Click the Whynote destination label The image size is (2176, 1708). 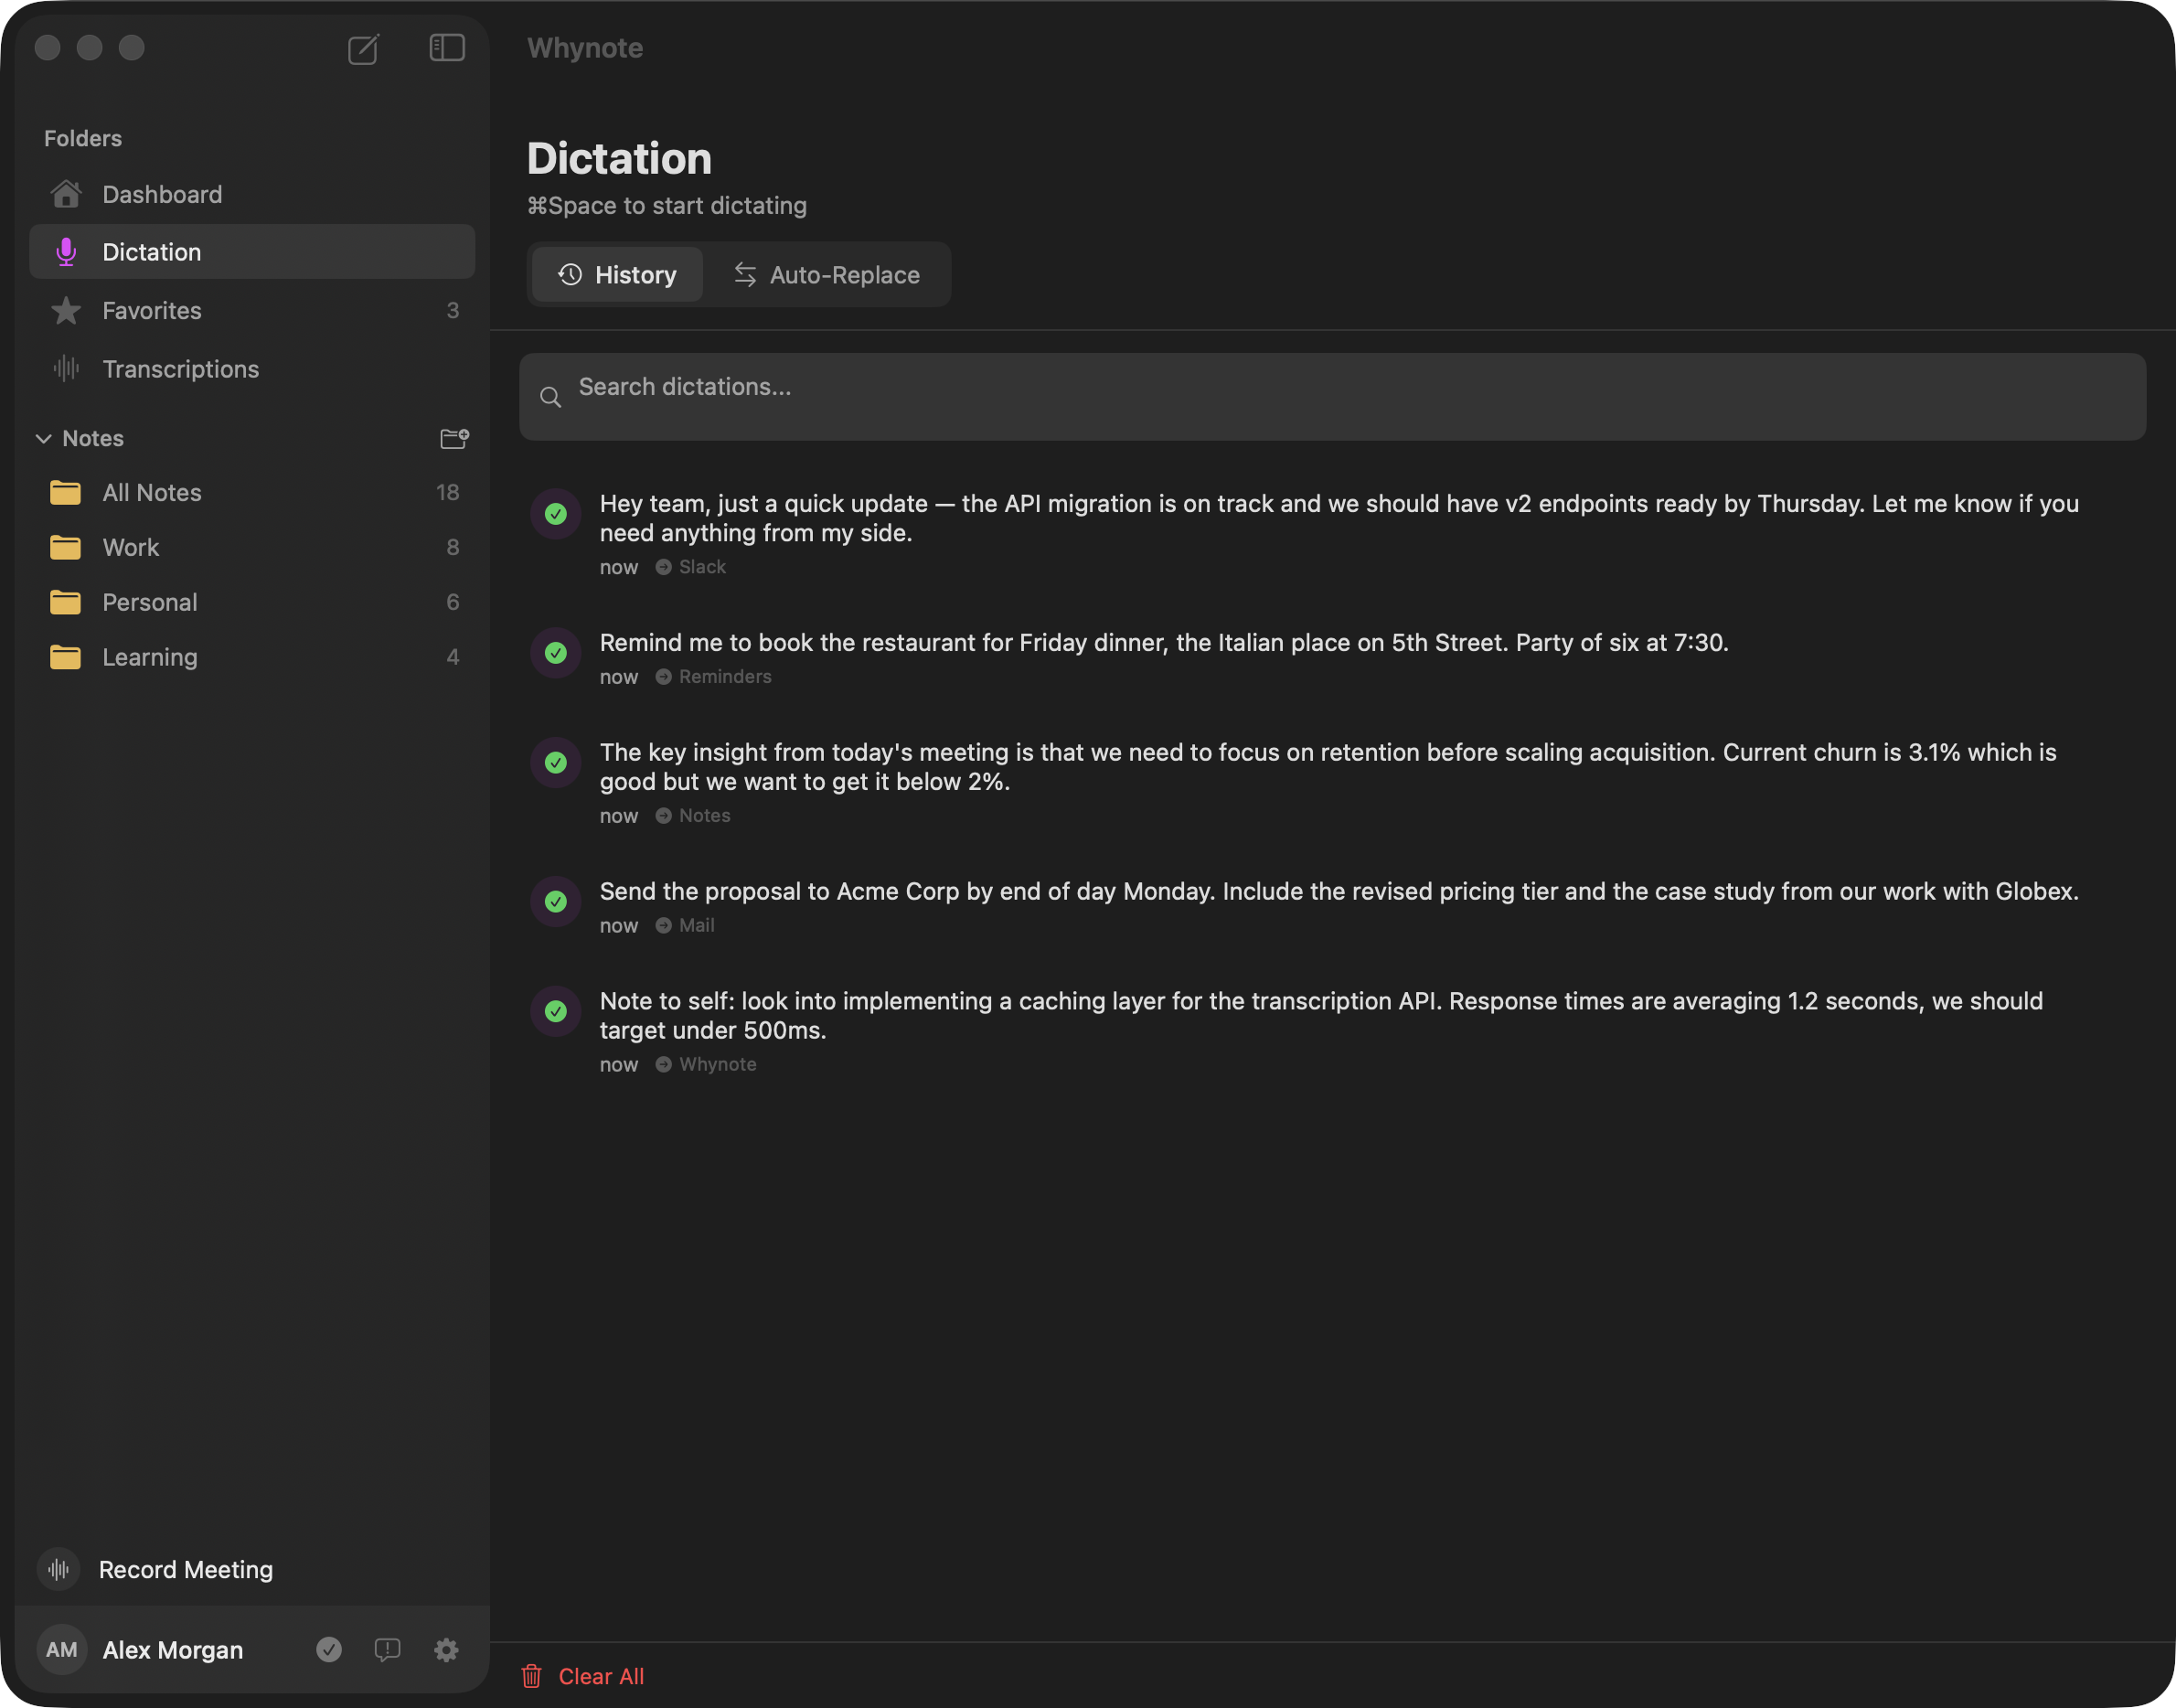pos(706,1065)
